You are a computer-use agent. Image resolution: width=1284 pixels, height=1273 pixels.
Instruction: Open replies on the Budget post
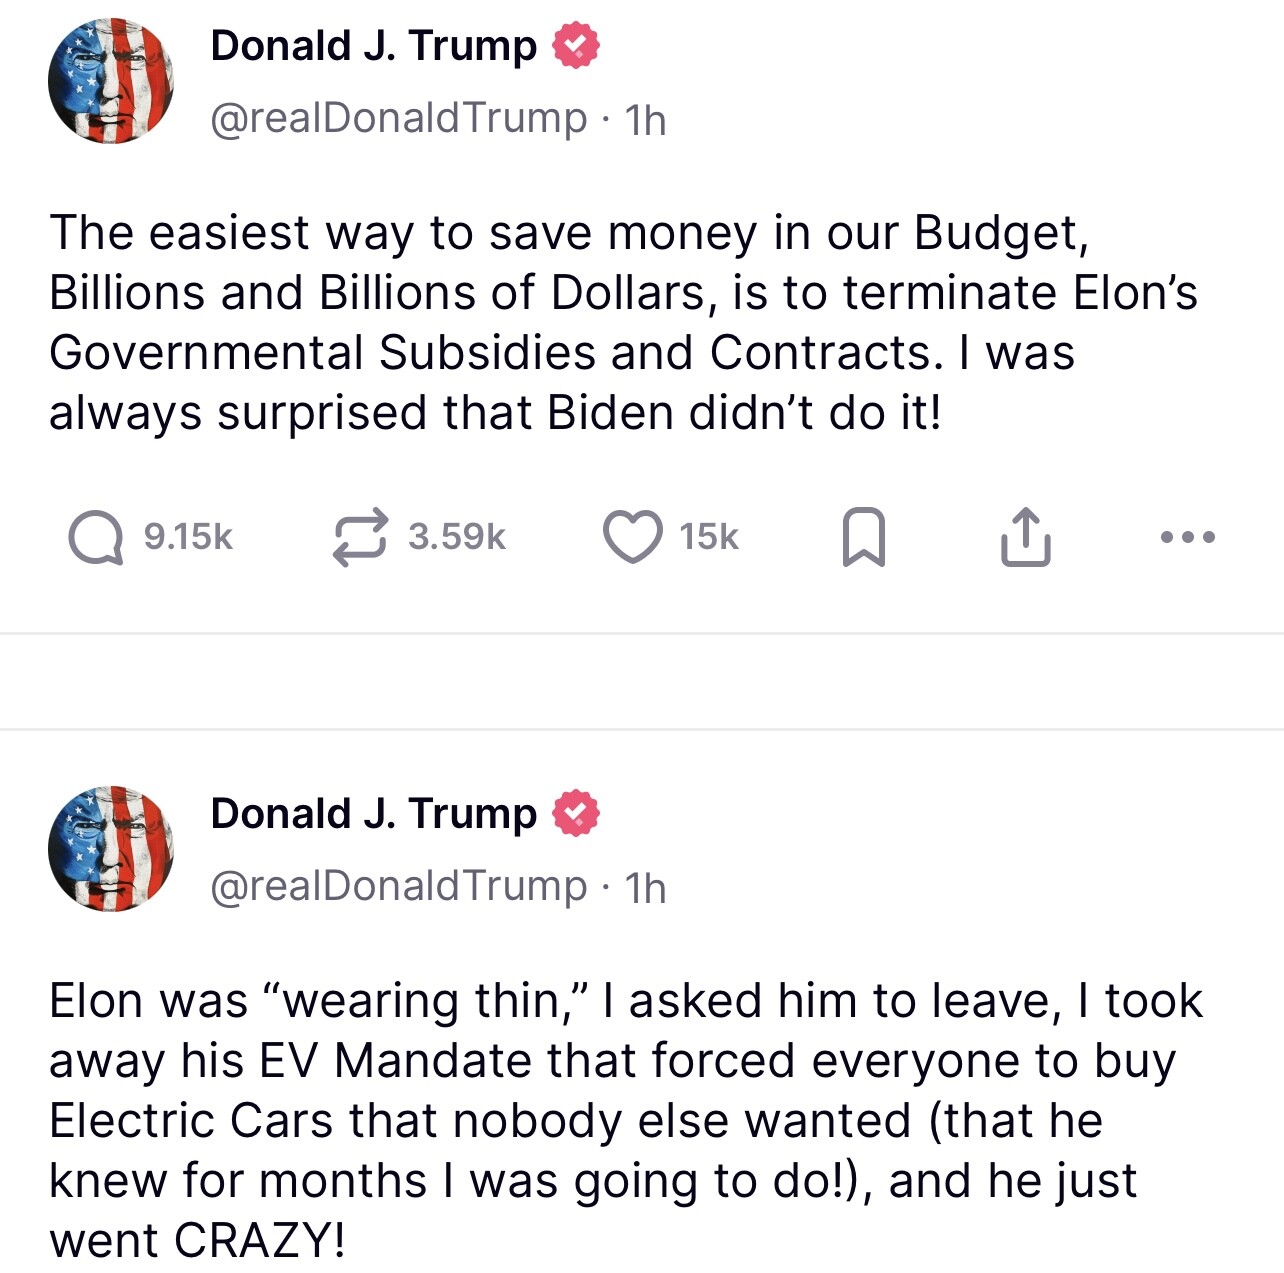(x=96, y=538)
